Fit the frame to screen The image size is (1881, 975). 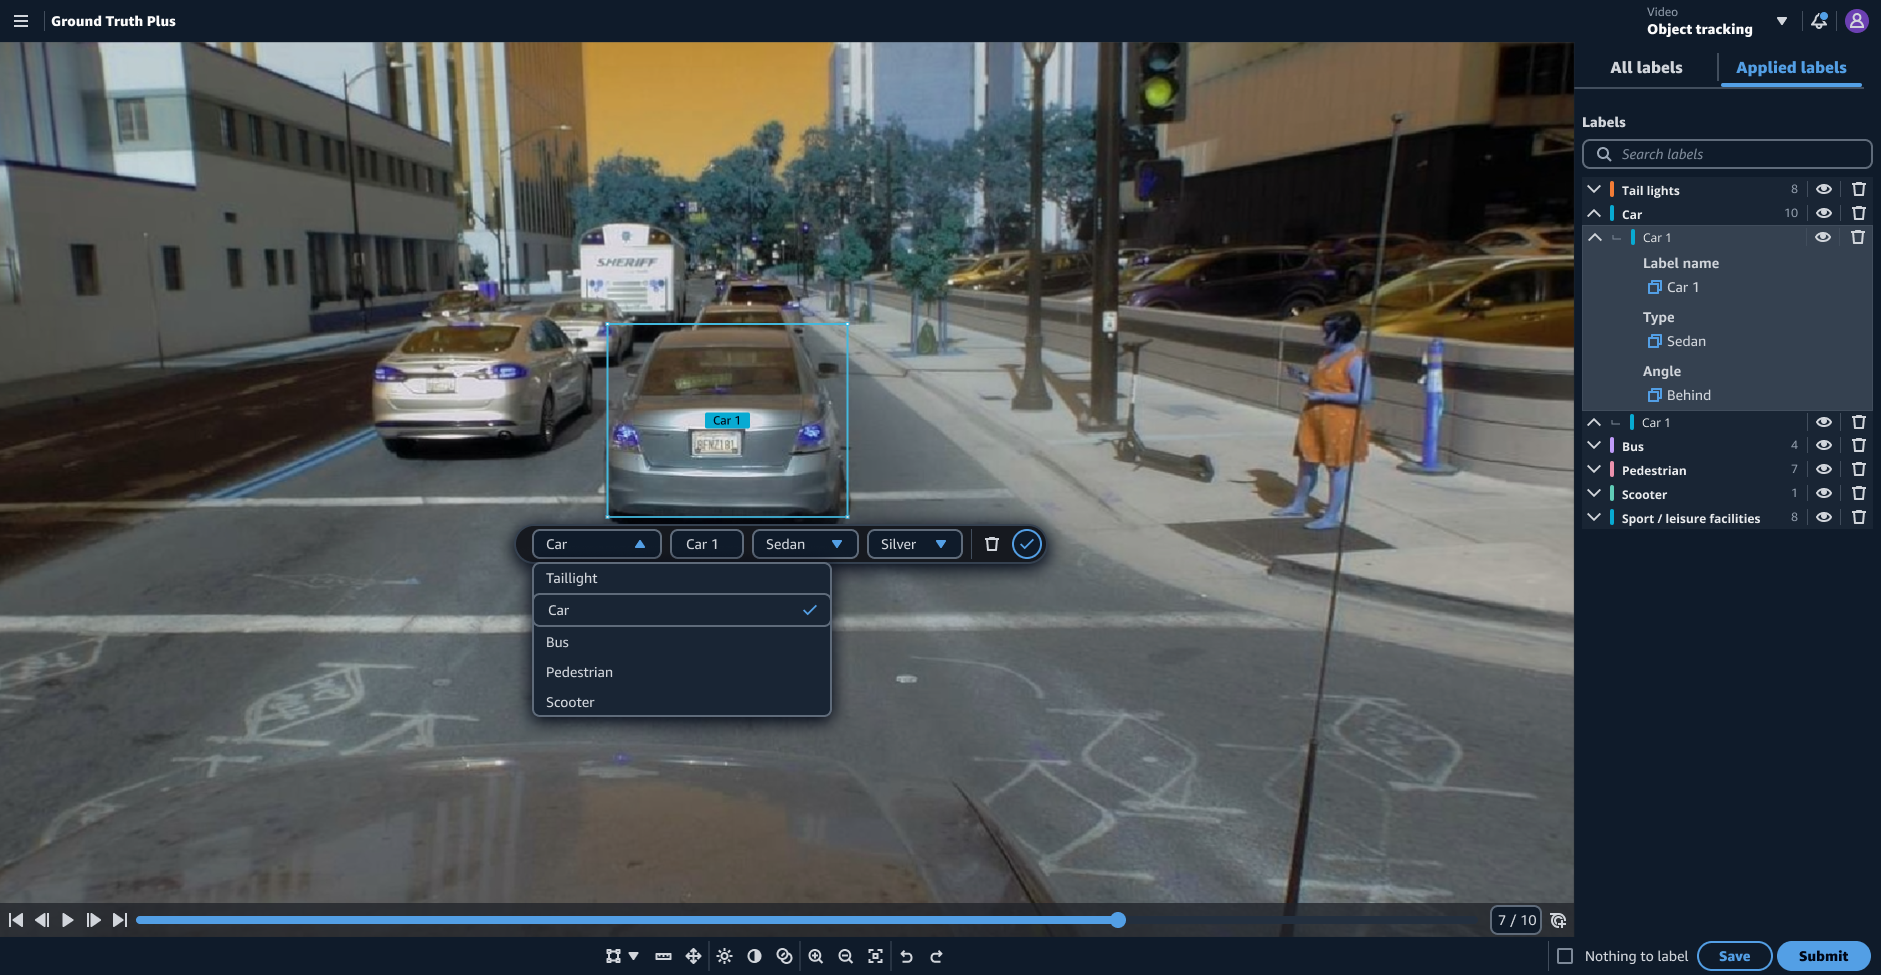[875, 956]
